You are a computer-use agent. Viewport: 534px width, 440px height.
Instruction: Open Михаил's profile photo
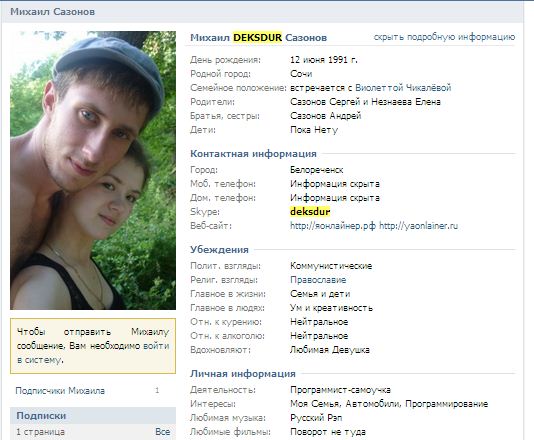click(93, 170)
